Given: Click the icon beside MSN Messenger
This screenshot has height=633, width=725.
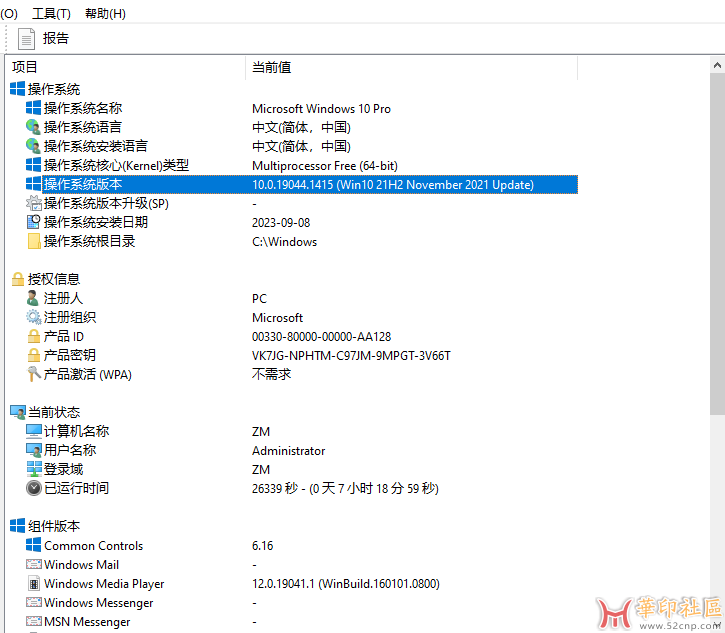Looking at the screenshot, I should 33,621.
